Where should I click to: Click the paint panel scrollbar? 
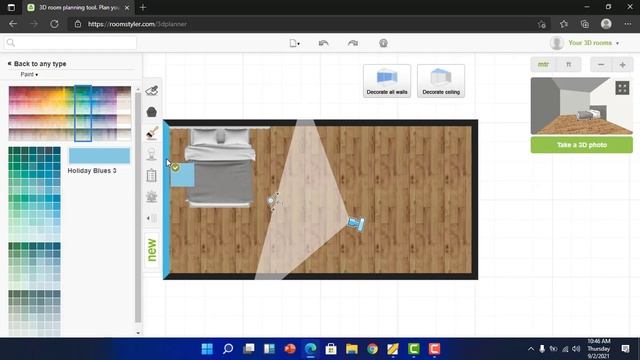[138, 207]
